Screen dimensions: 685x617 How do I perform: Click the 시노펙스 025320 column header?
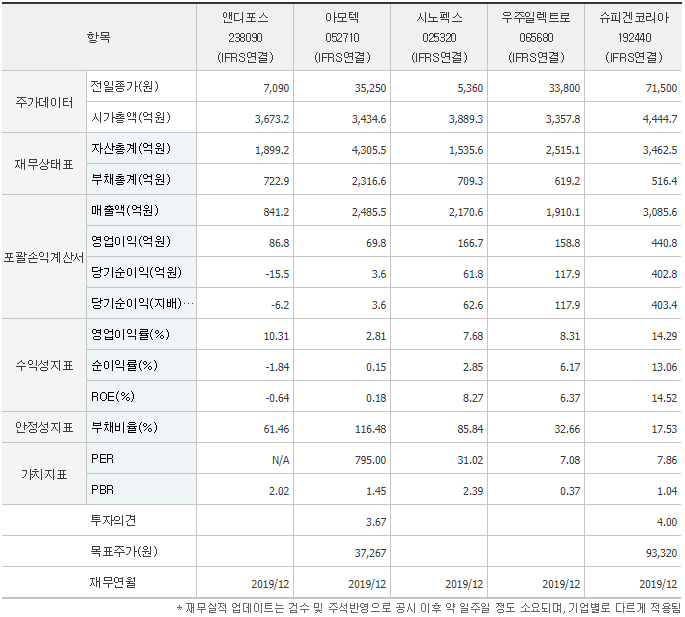(x=439, y=37)
